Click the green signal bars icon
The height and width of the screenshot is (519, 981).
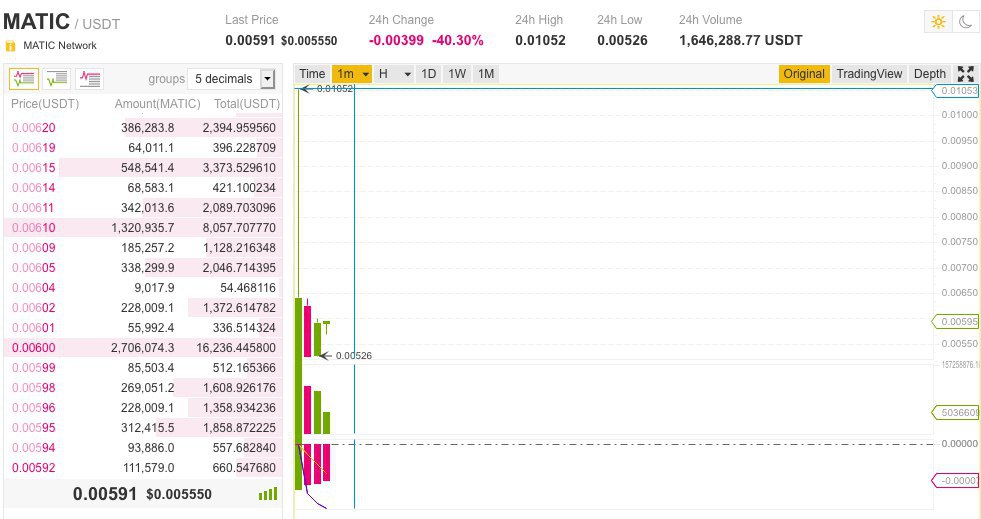268,494
